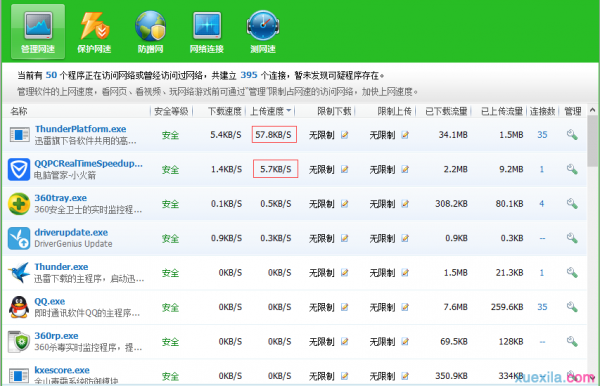Viewport: 600px width, 386px height.
Task: Sort list by 下载速度 column header
Action: coord(225,111)
